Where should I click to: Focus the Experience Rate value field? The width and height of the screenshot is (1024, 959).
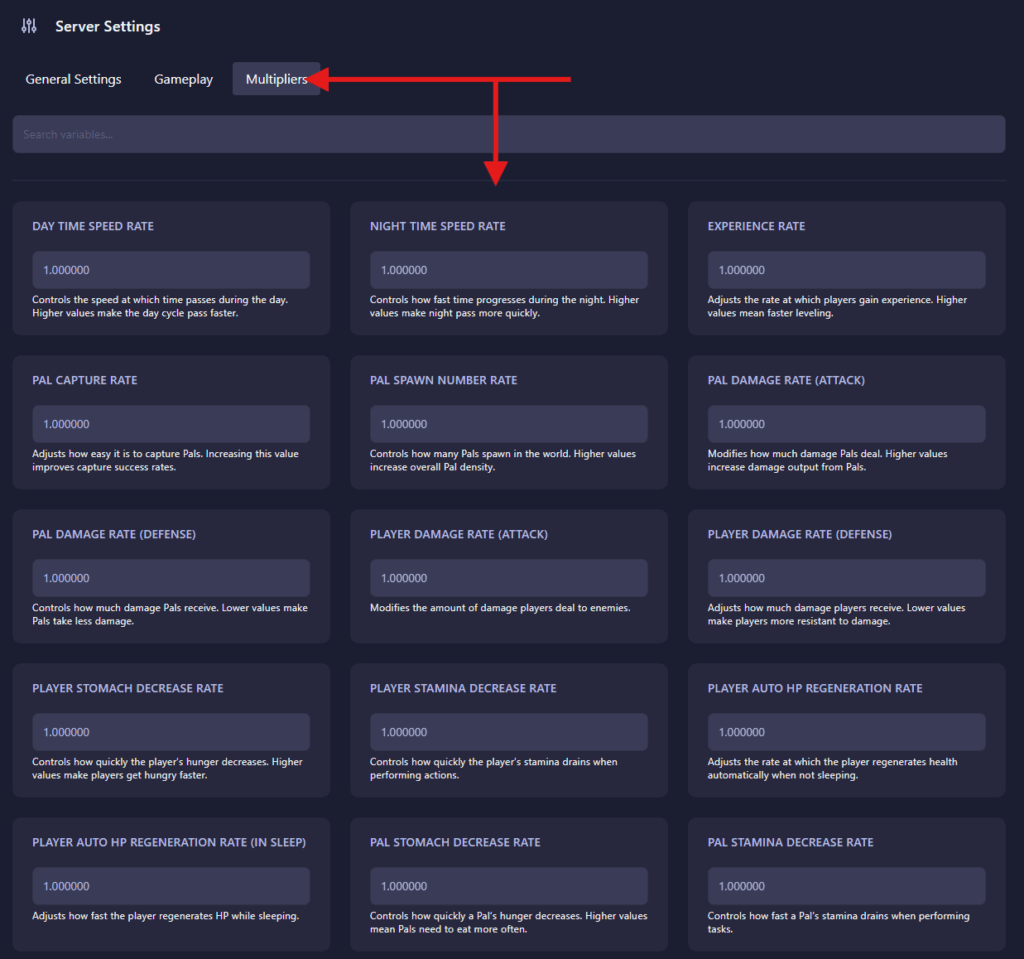pos(846,270)
